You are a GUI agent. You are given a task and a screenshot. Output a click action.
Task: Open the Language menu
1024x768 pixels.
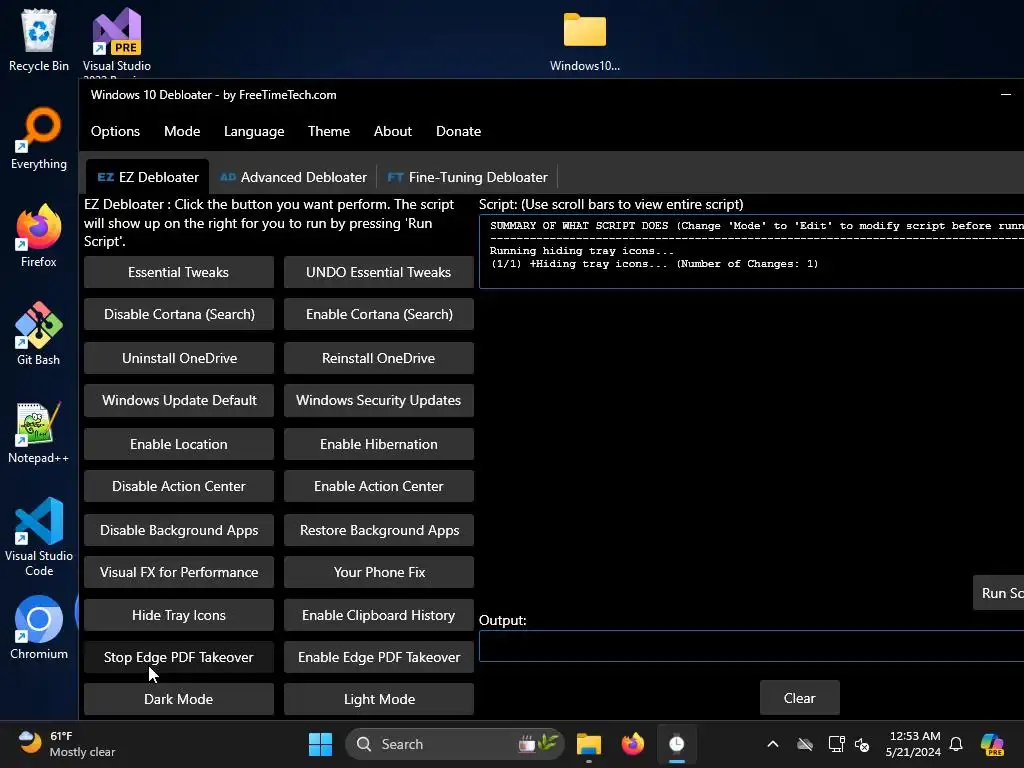[254, 131]
